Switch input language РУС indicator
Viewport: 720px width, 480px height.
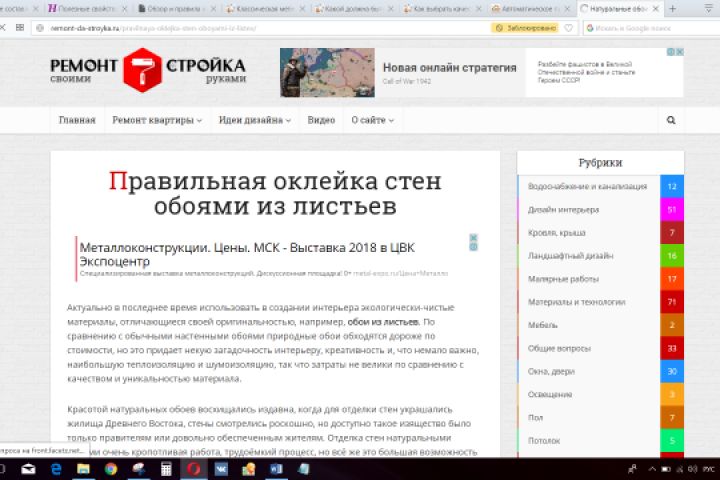(x=709, y=469)
